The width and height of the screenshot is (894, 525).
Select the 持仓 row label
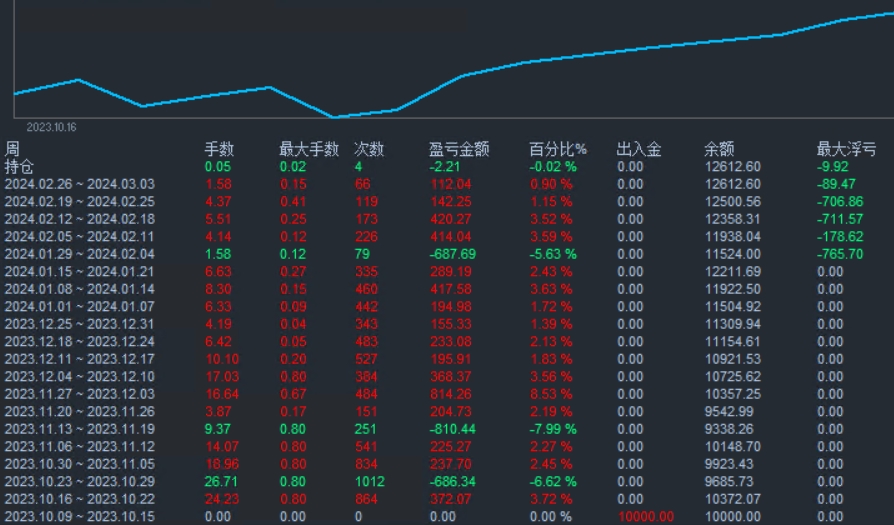click(x=19, y=167)
